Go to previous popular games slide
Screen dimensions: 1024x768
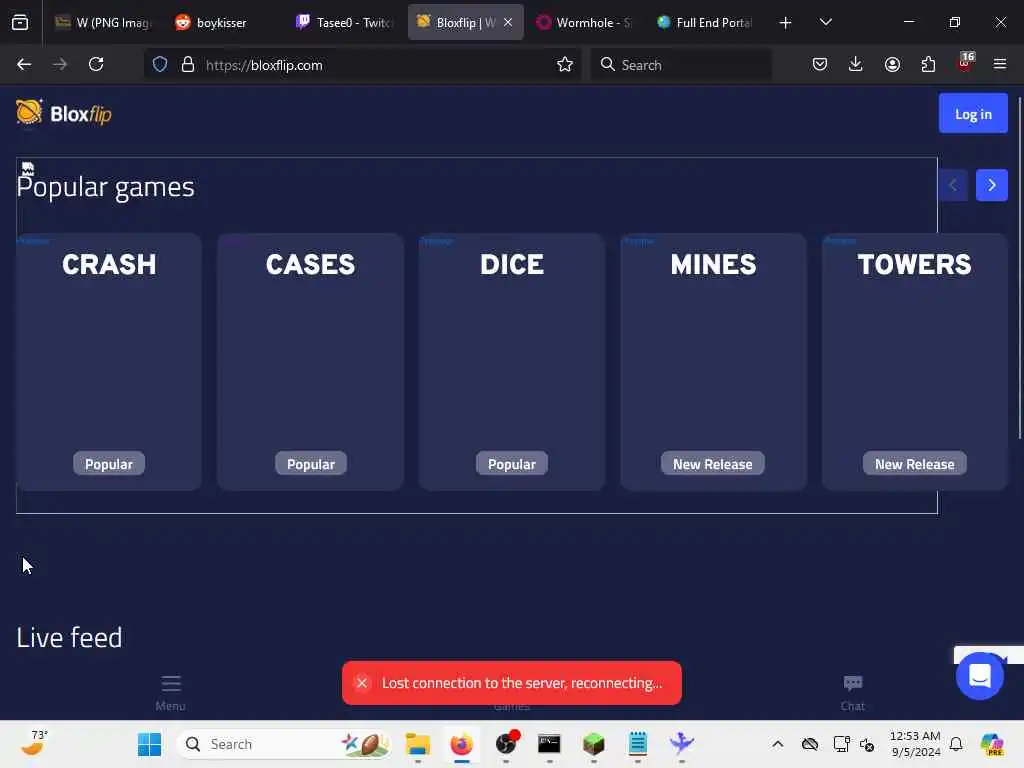click(x=953, y=185)
